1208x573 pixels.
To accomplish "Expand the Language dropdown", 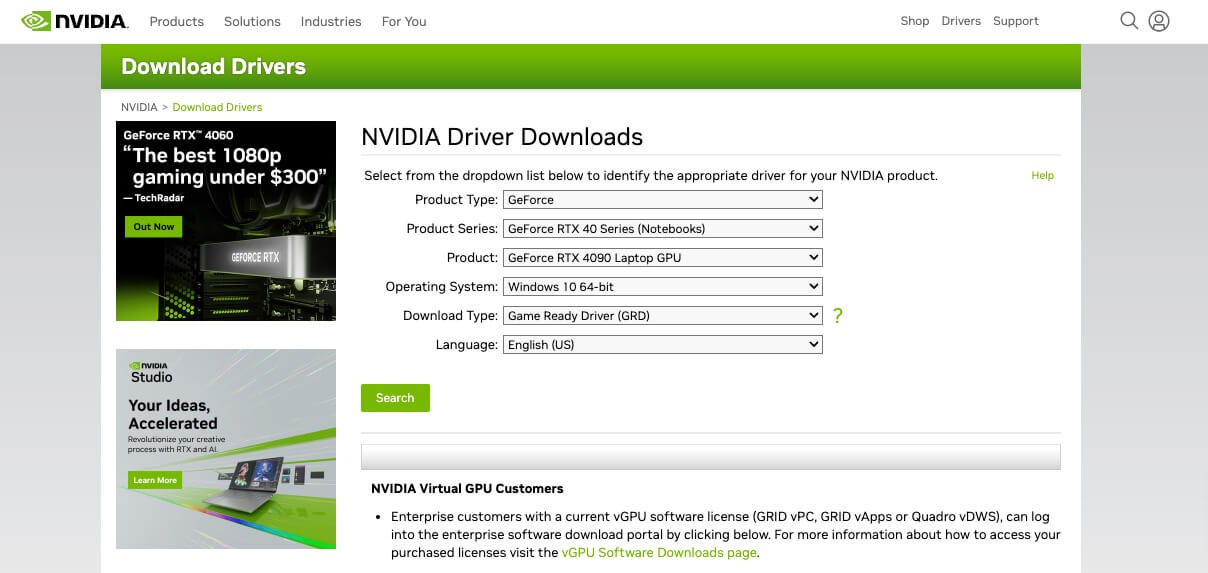I will (662, 345).
